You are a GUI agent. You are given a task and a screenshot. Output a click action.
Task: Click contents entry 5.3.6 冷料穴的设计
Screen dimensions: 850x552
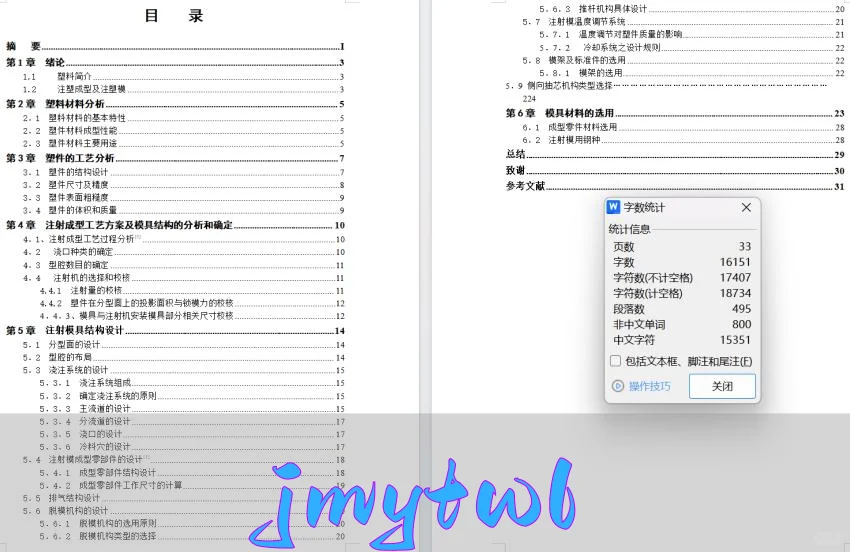click(192, 447)
